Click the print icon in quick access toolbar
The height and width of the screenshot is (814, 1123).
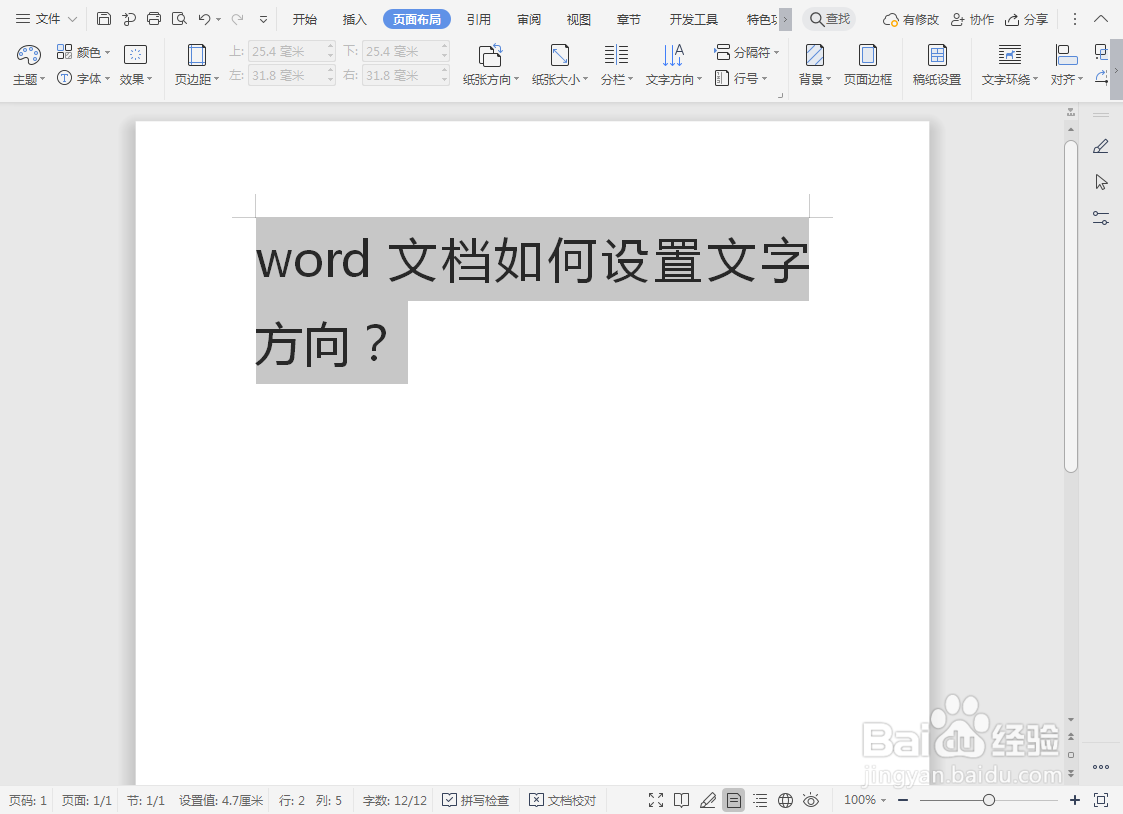(153, 18)
